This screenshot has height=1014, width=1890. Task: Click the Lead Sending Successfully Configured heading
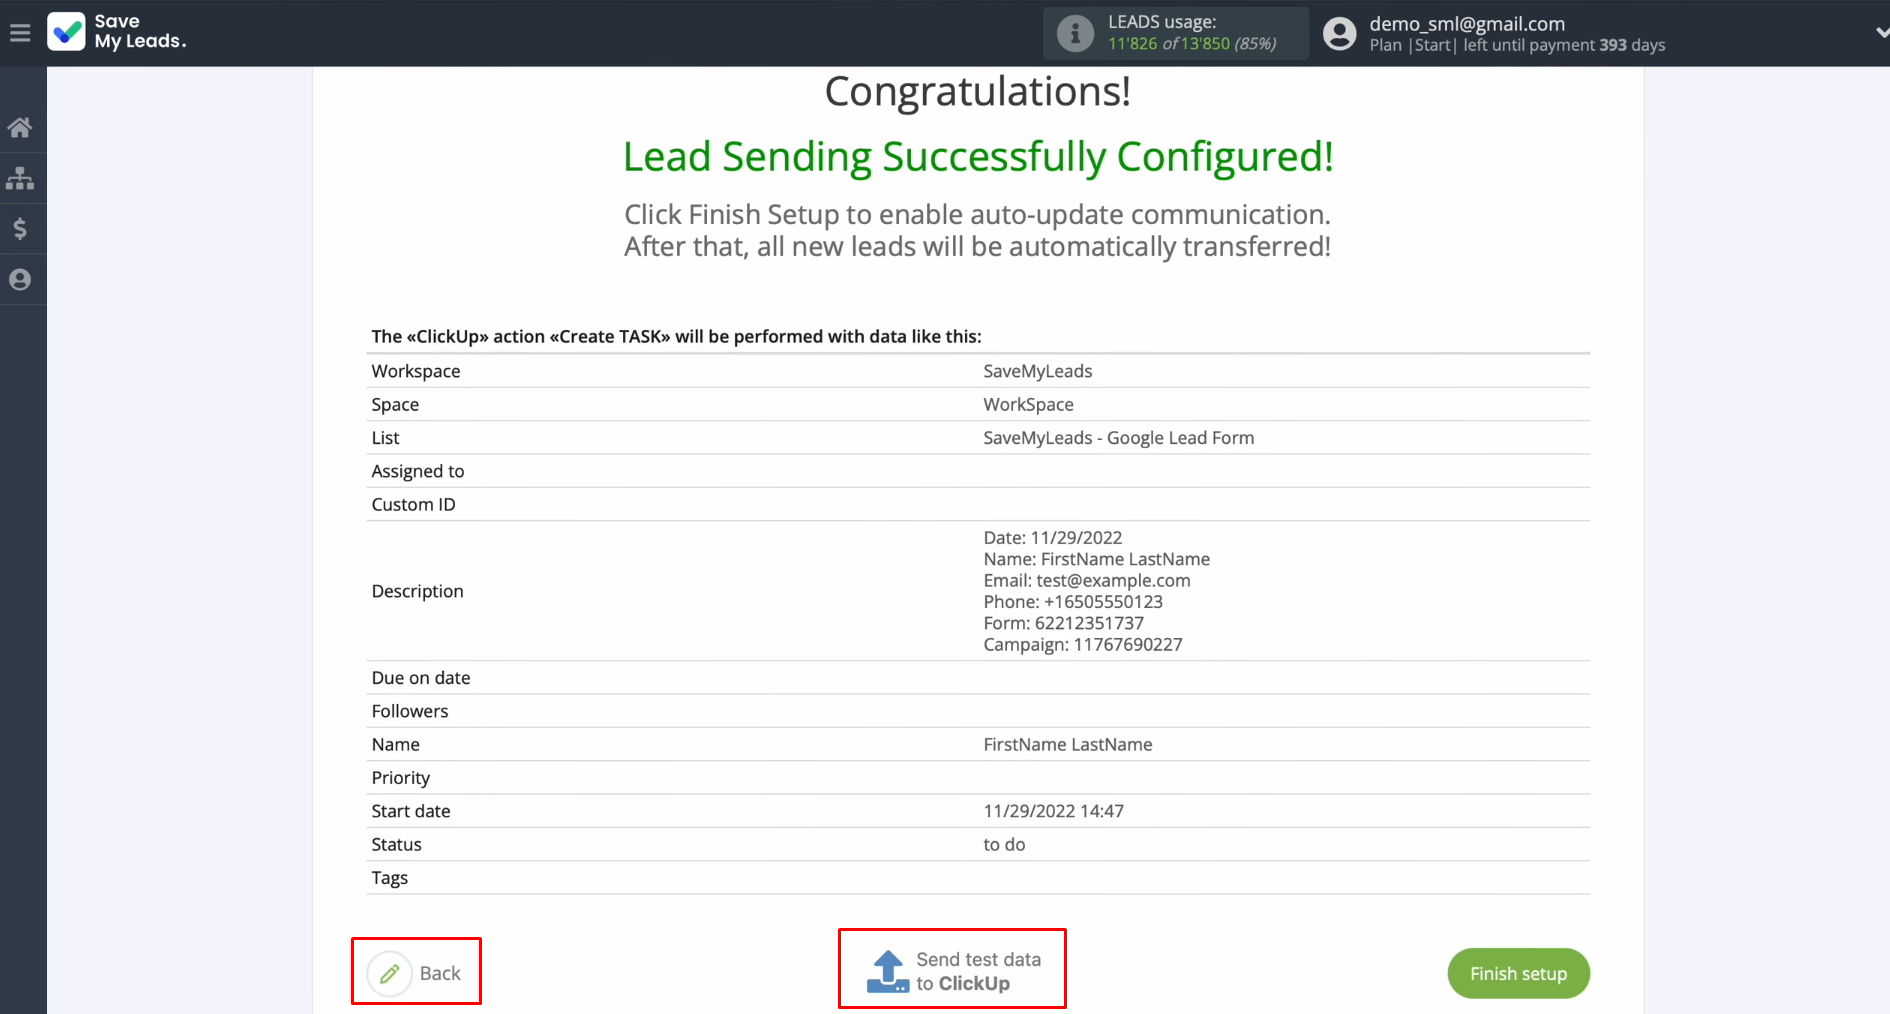978,157
